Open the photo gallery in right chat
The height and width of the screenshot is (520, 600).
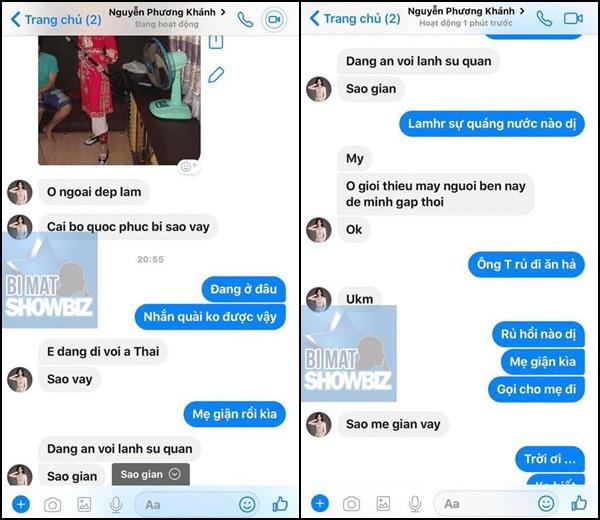383,504
